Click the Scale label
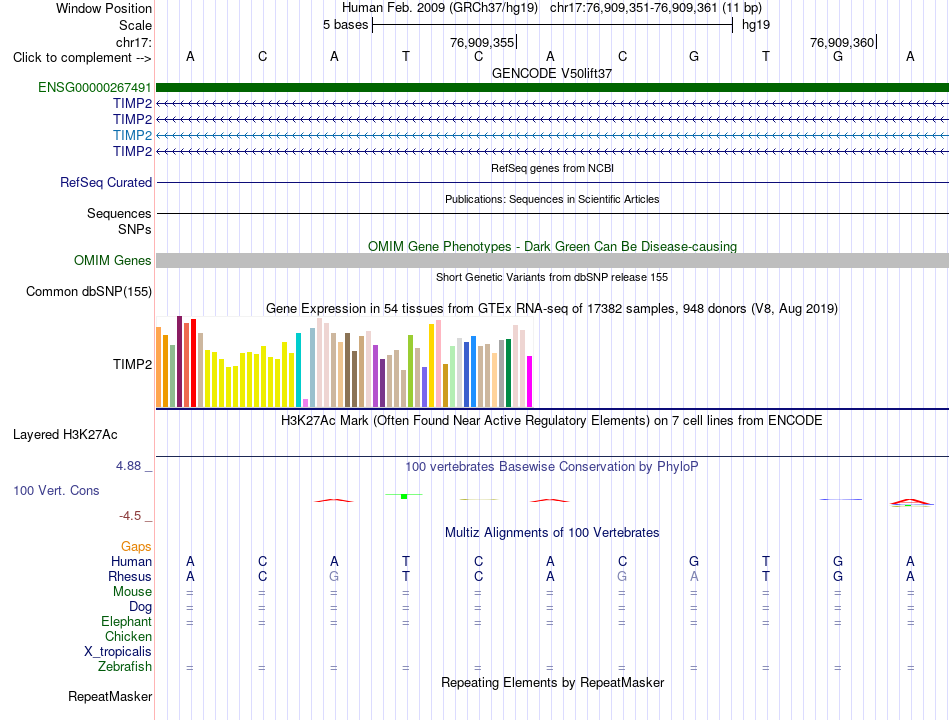 [x=135, y=25]
